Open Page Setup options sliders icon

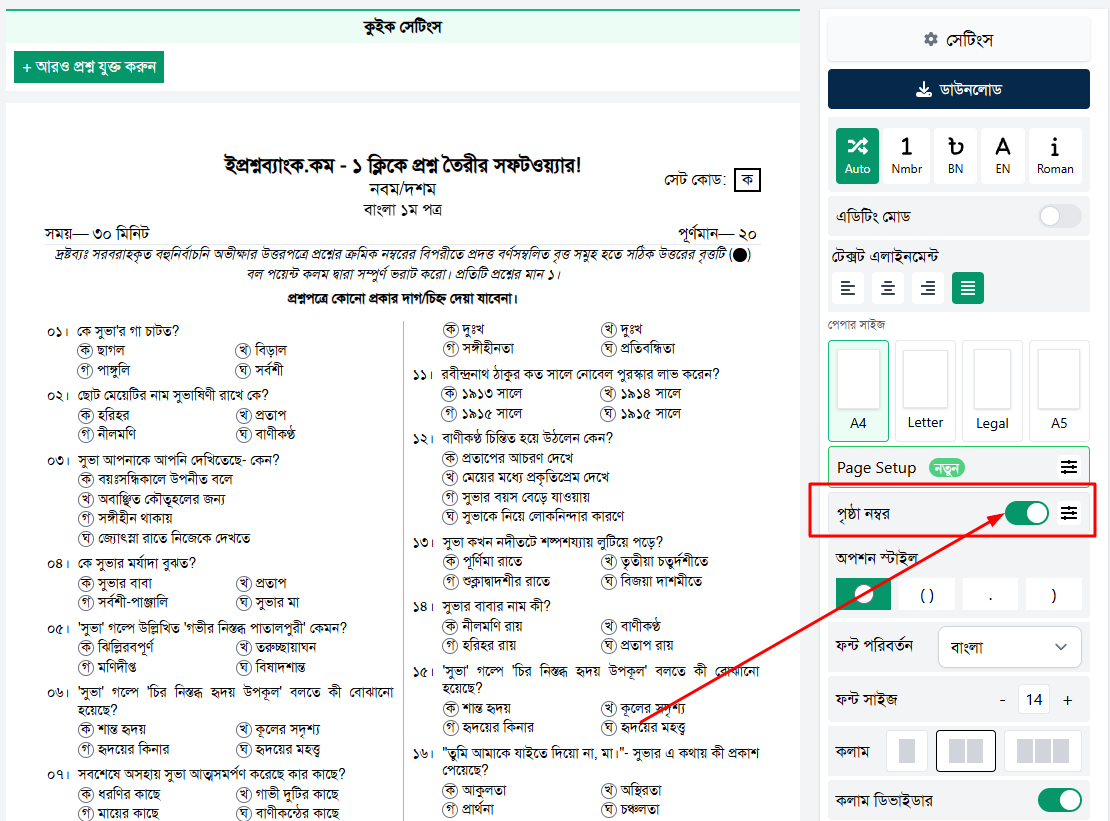click(1069, 467)
